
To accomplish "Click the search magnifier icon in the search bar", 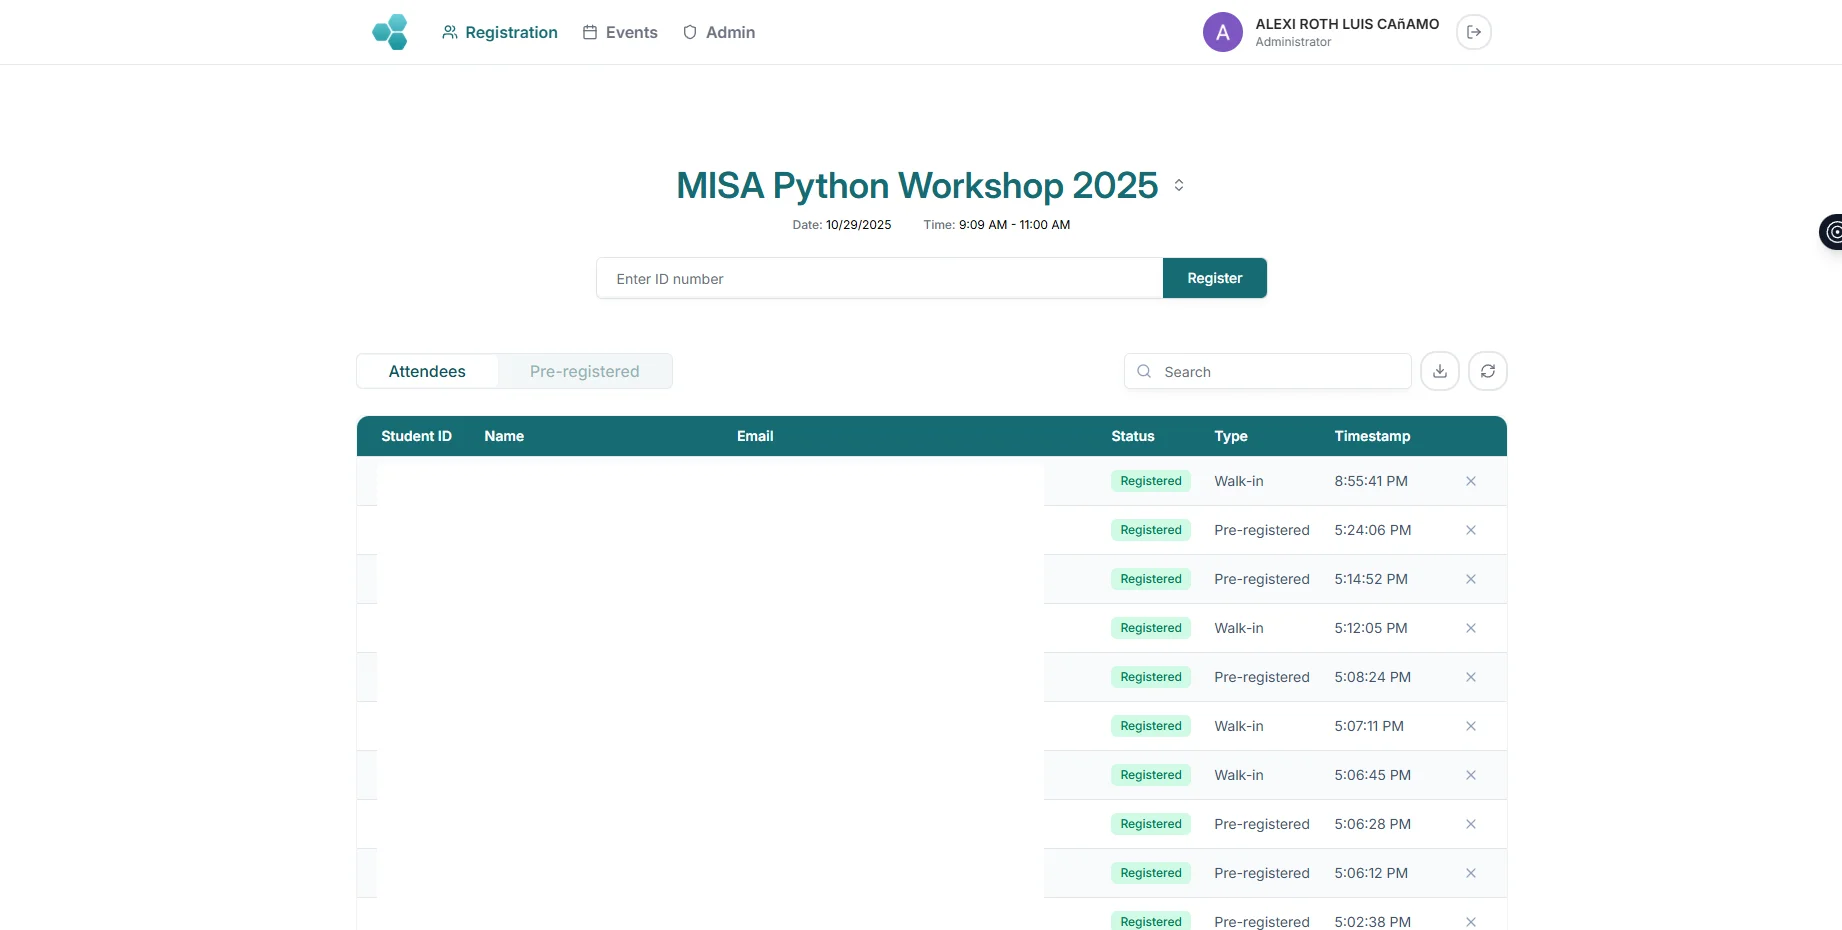I will click(x=1143, y=371).
